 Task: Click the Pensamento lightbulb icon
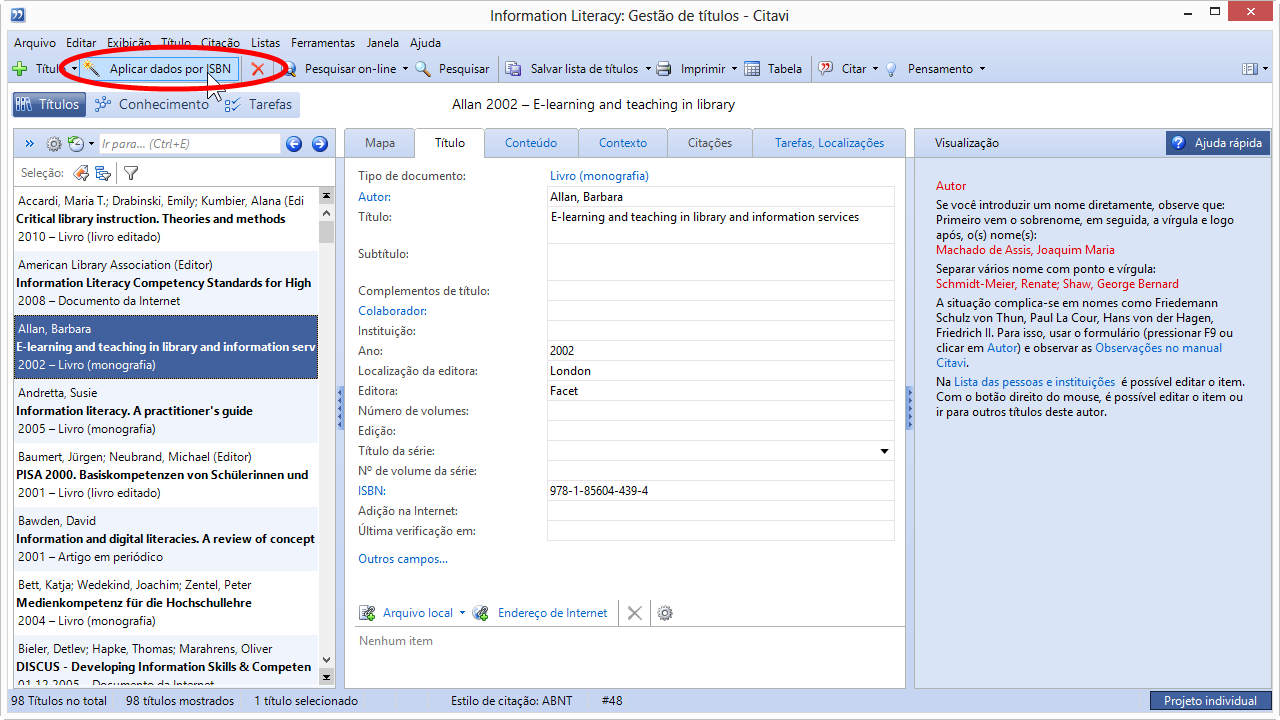892,69
